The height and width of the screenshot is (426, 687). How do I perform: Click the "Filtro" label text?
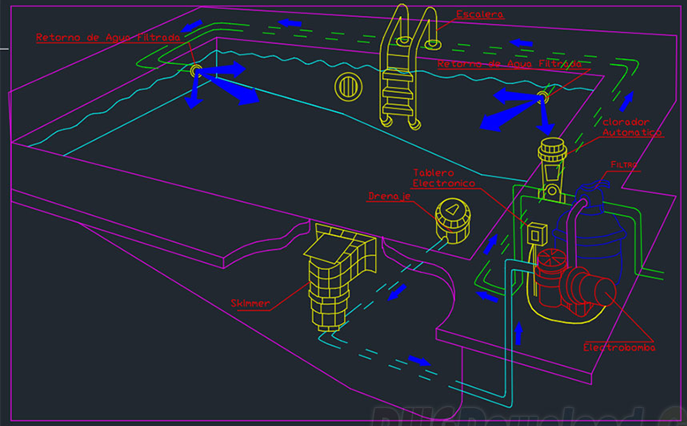pos(624,165)
